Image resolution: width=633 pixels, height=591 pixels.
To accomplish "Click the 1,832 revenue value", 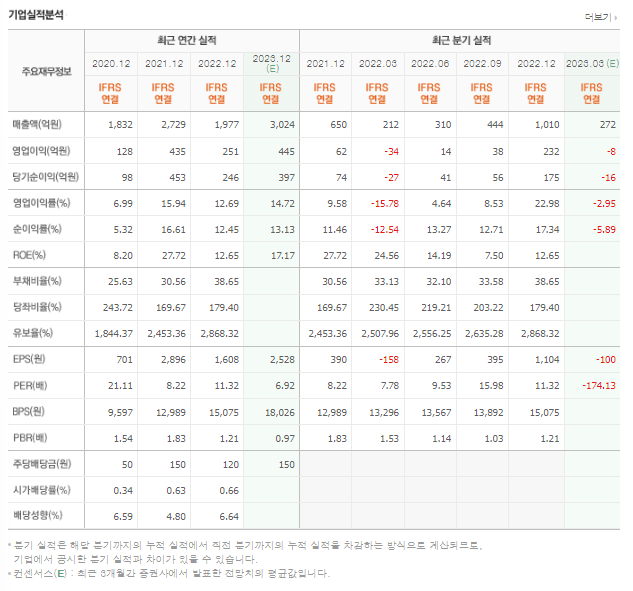I will coord(120,125).
